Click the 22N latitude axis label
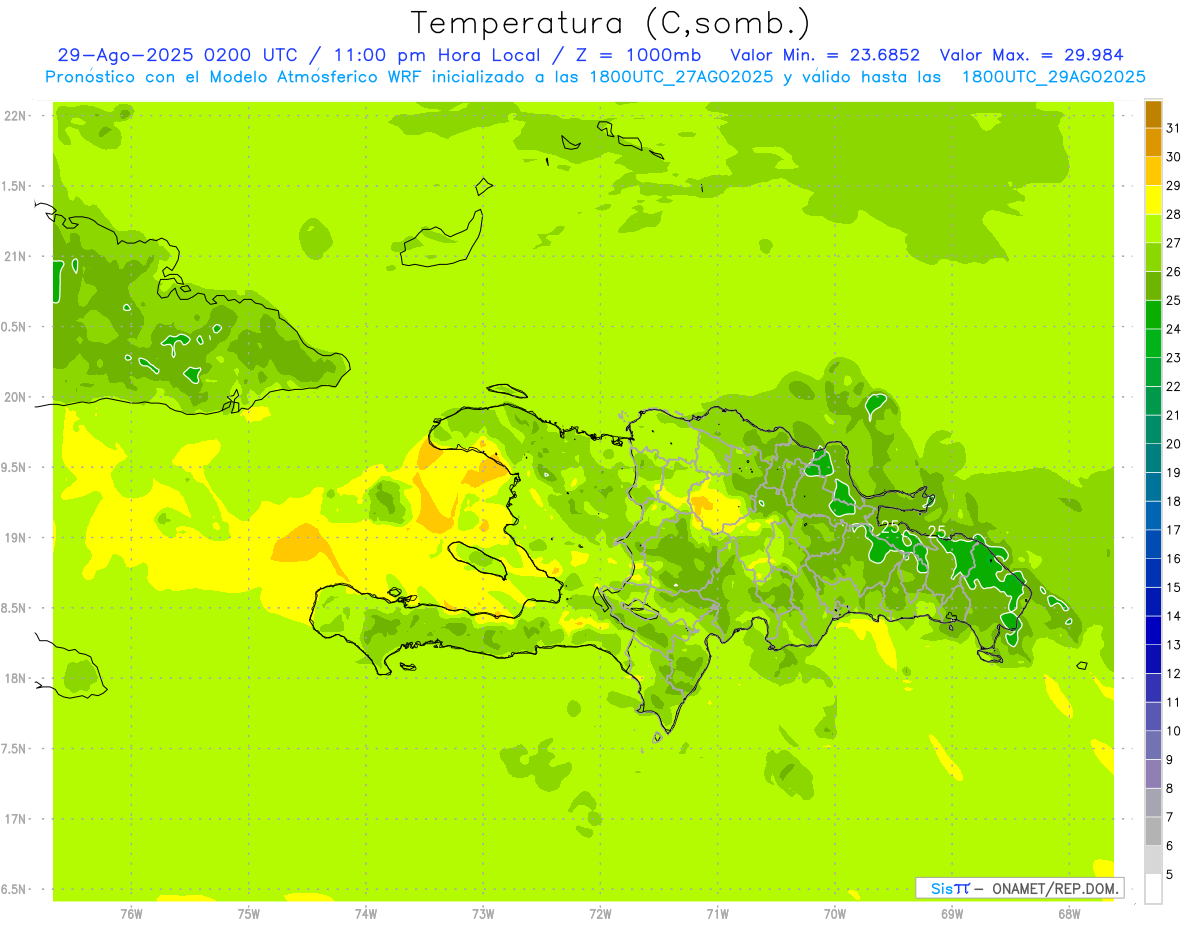Screen dimensions: 1200x927 click(x=16, y=116)
